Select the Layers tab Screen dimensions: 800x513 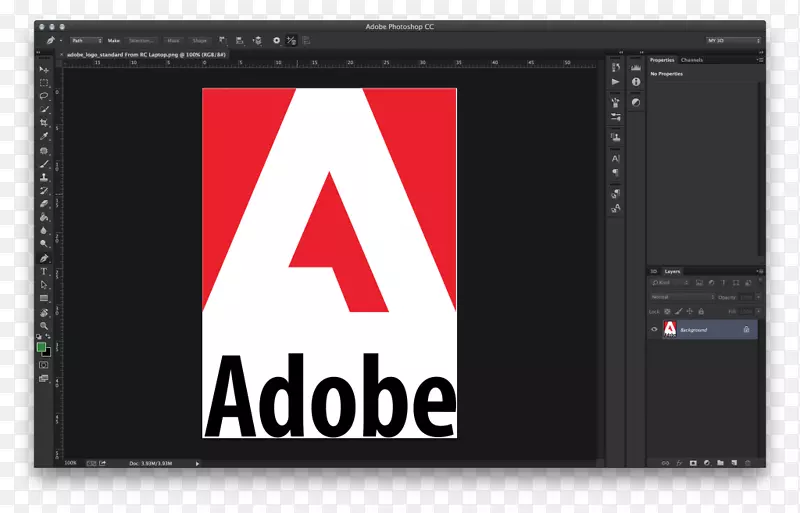[x=672, y=272]
